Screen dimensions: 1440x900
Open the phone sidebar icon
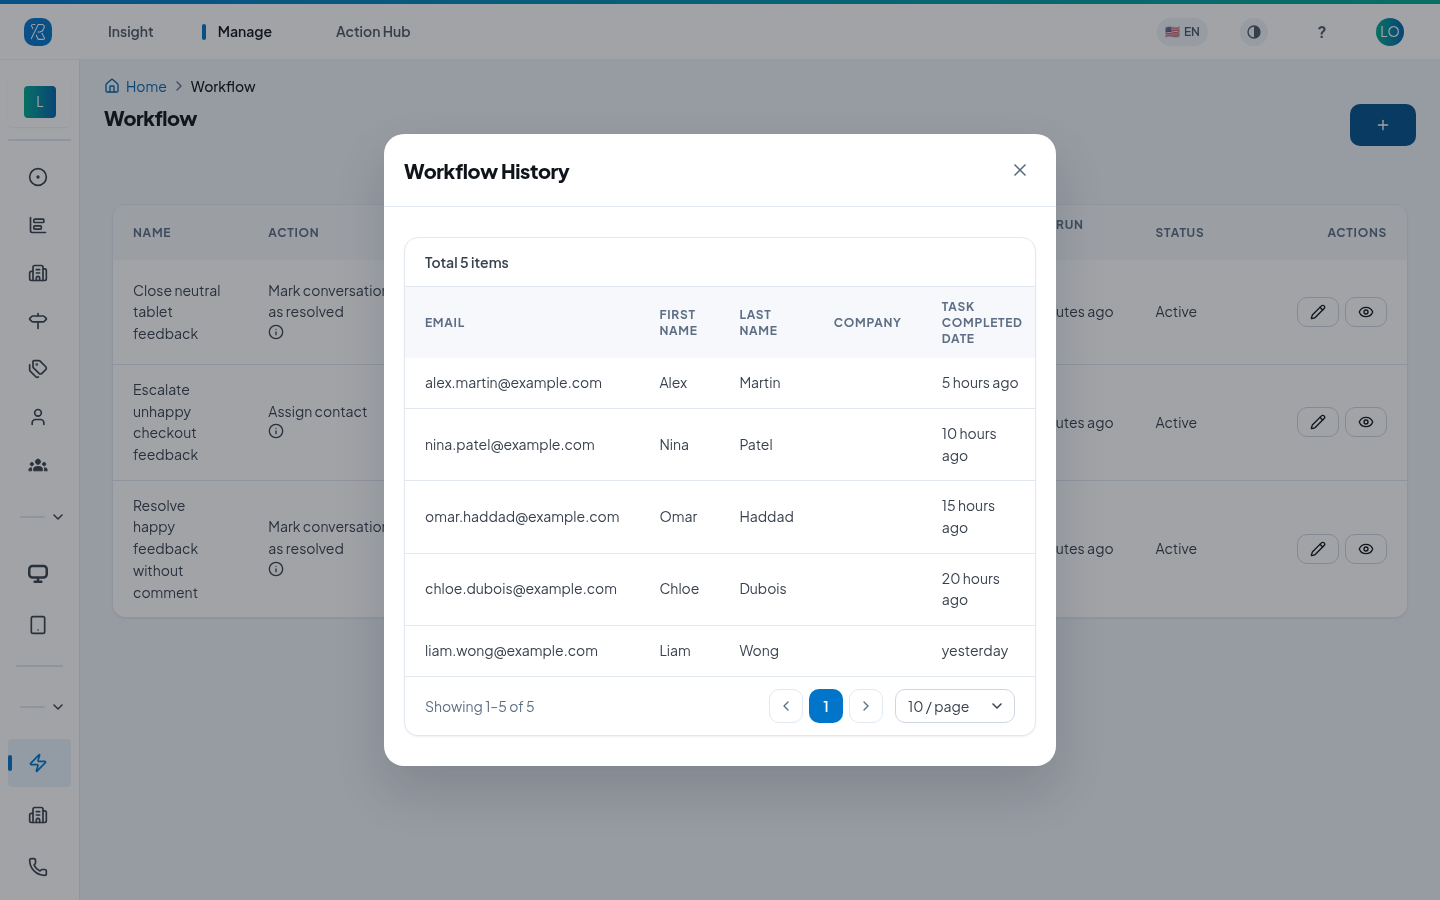point(38,867)
